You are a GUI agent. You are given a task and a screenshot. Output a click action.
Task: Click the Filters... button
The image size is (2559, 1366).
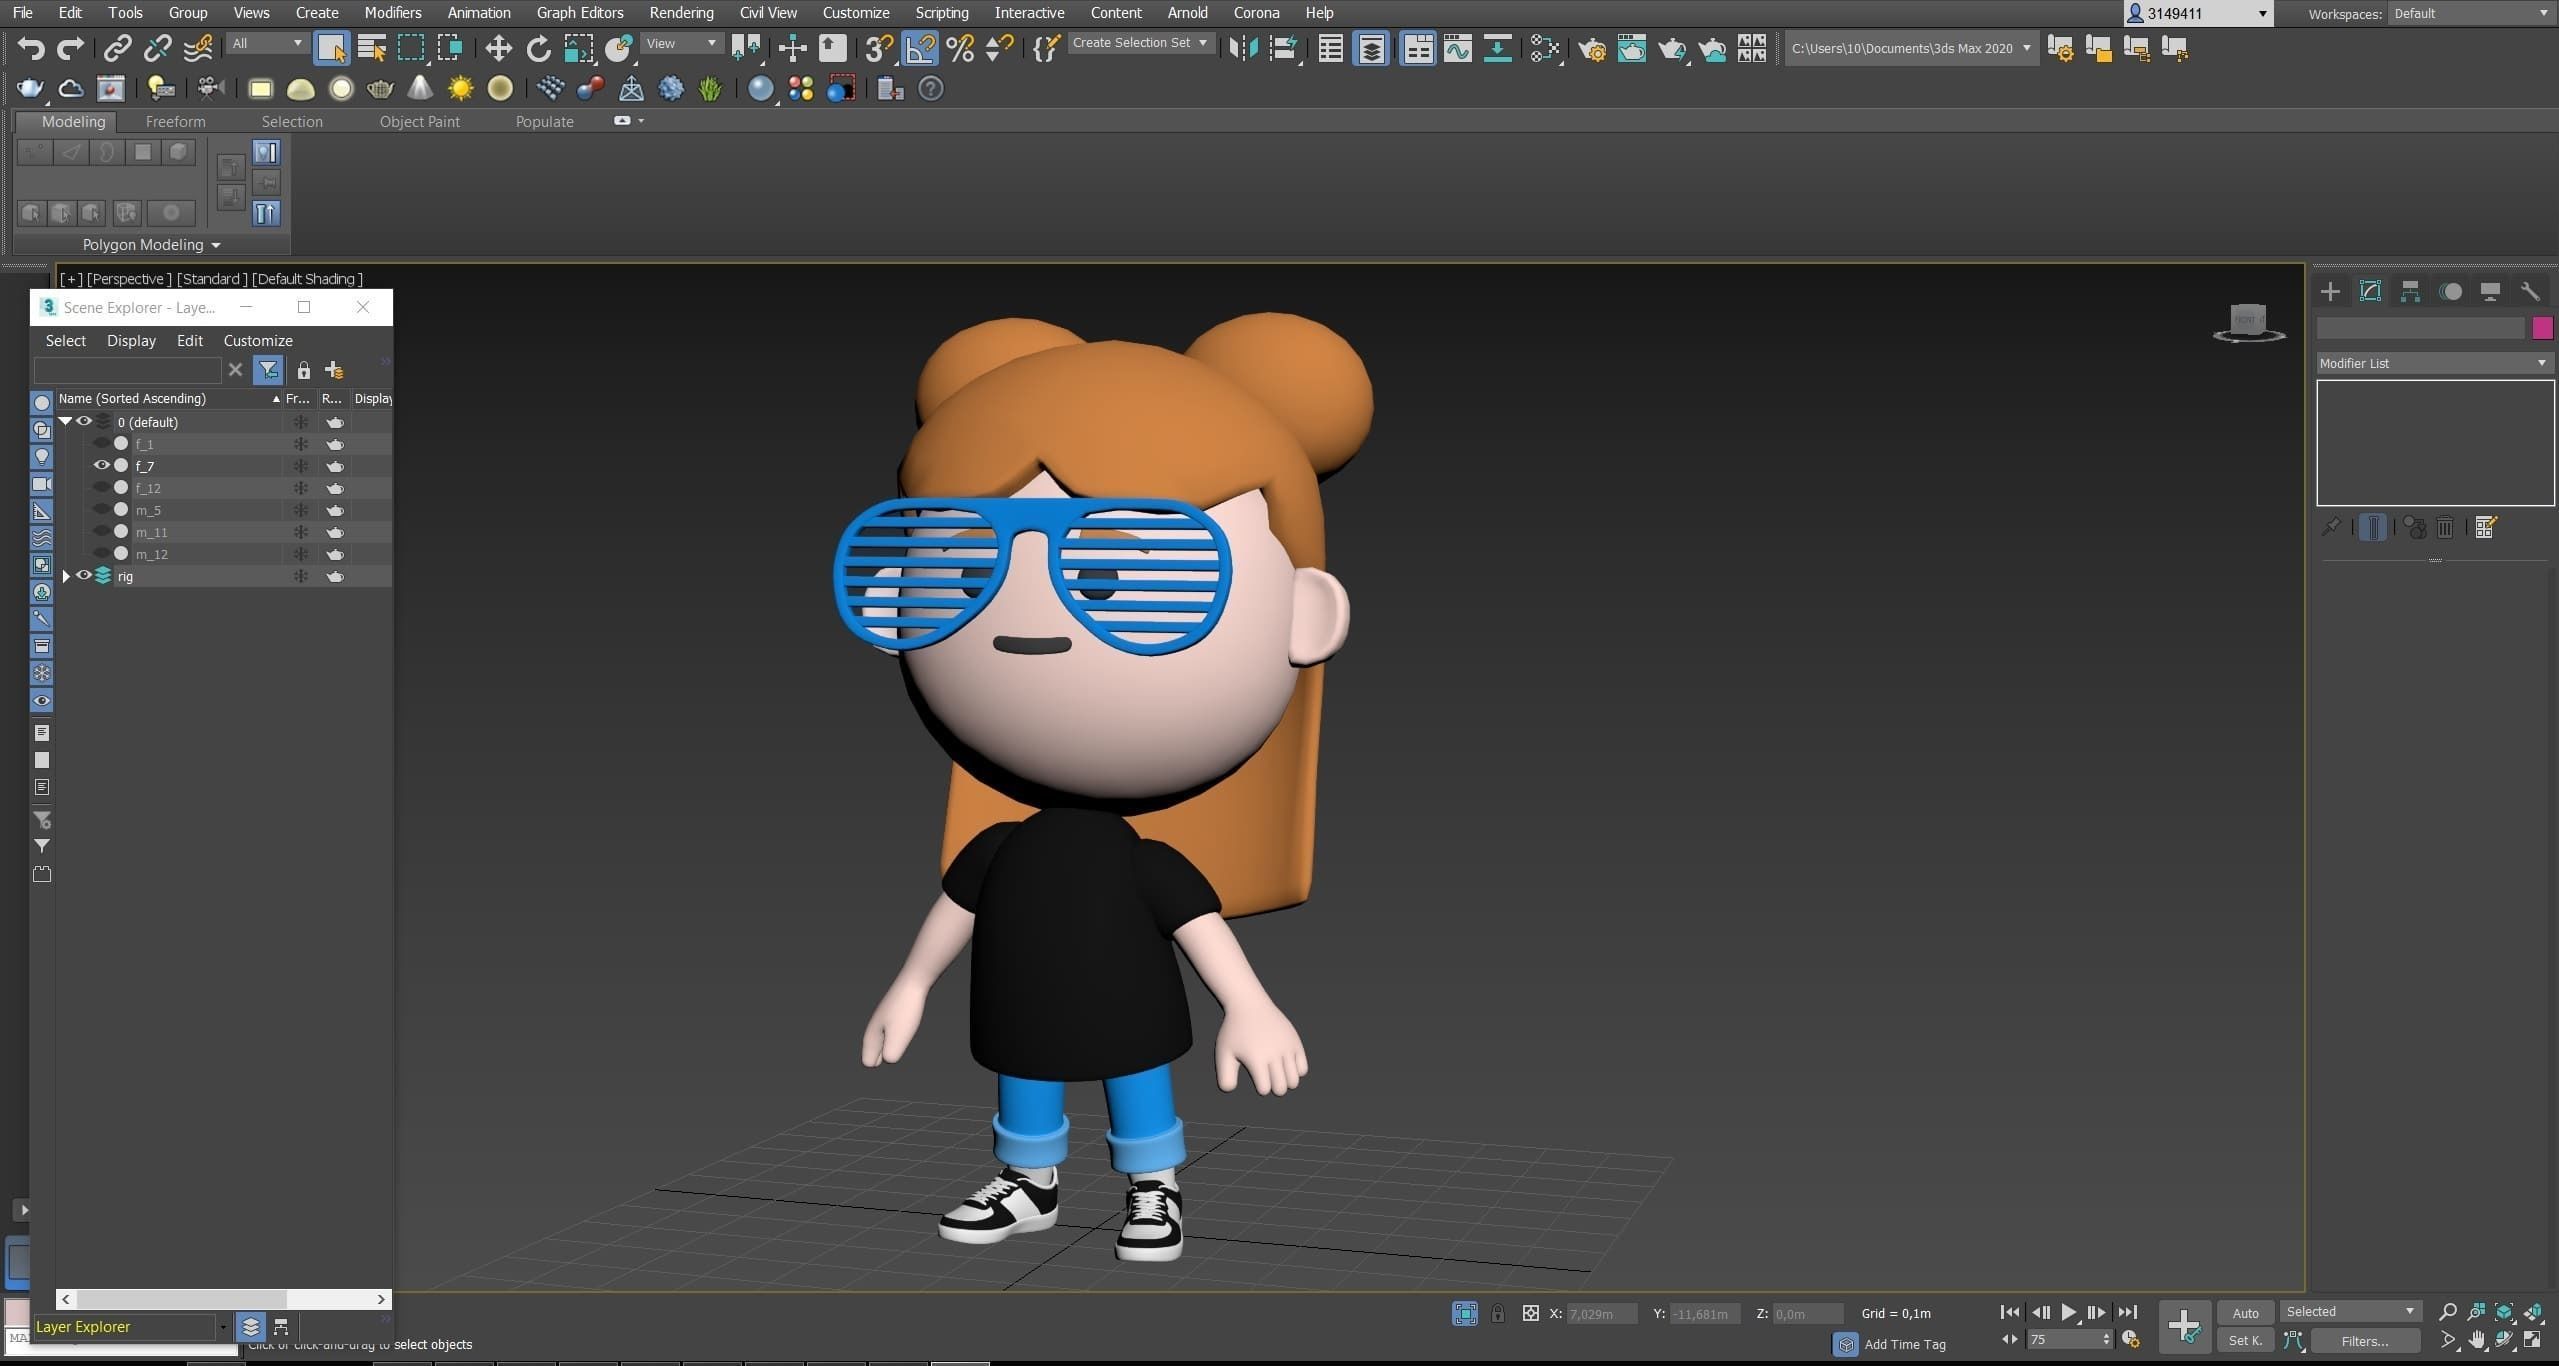[x=2364, y=1340]
